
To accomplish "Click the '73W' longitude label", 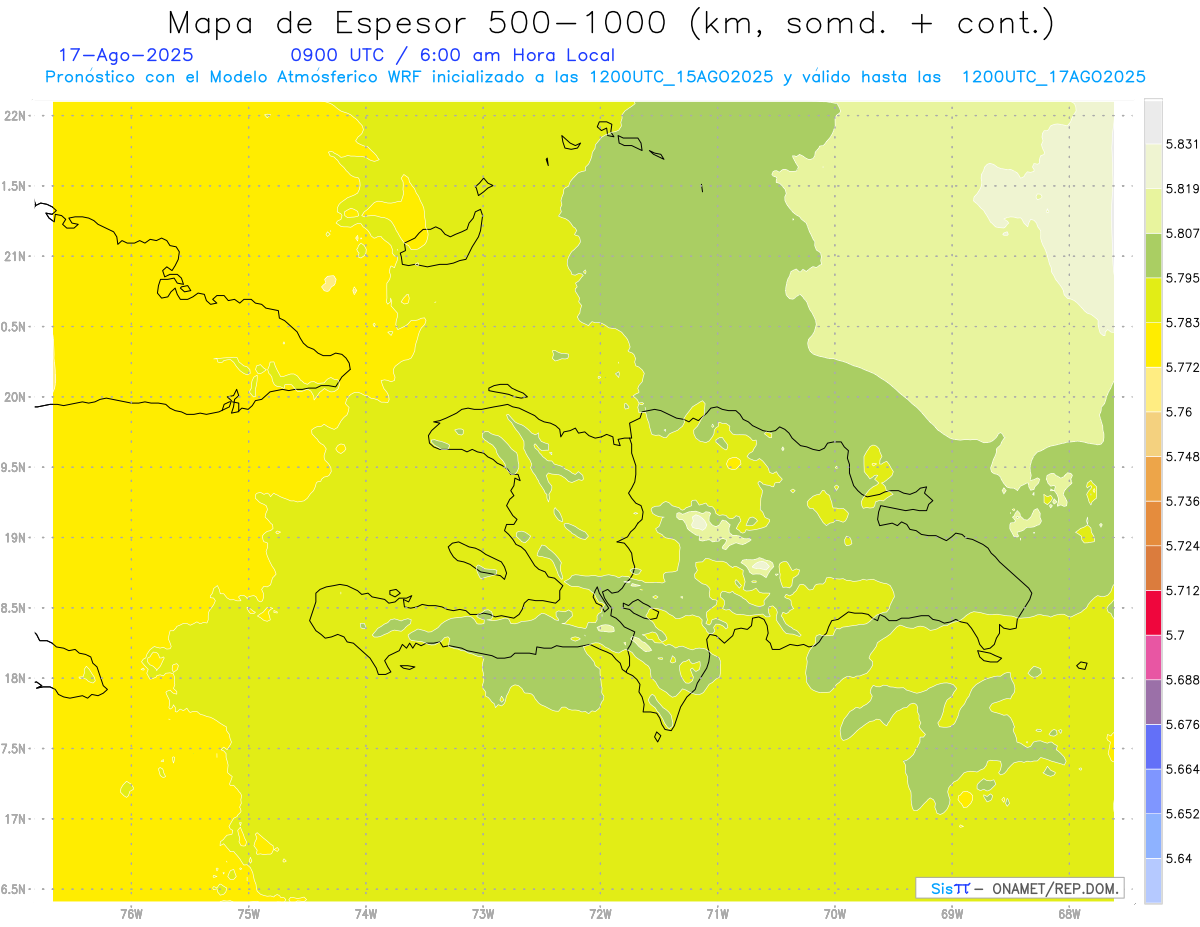I will 483,914.
